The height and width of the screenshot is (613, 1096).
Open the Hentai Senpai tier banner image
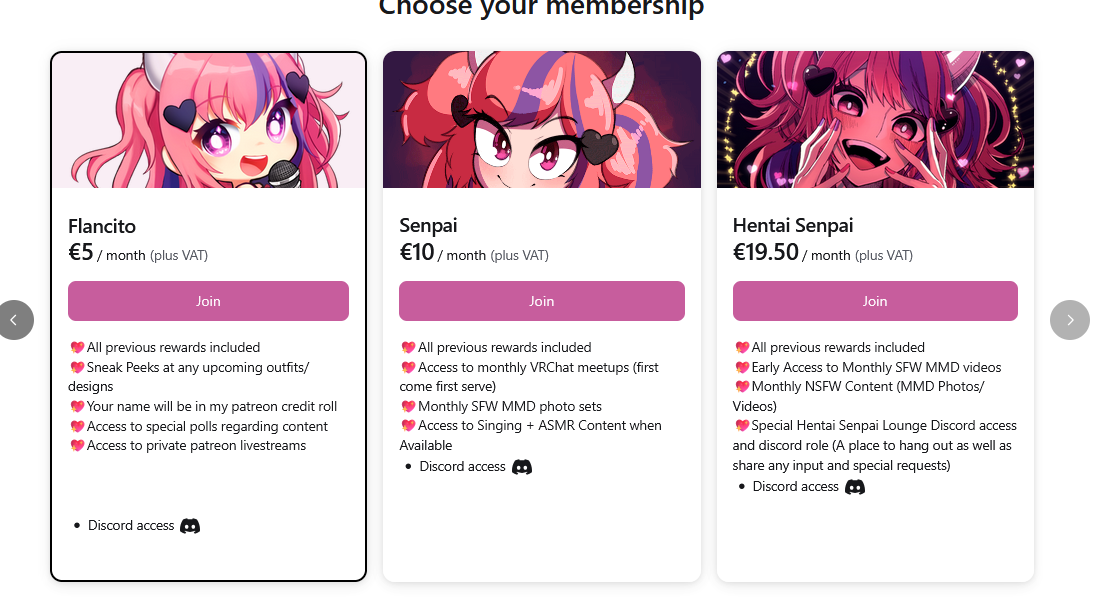875,120
